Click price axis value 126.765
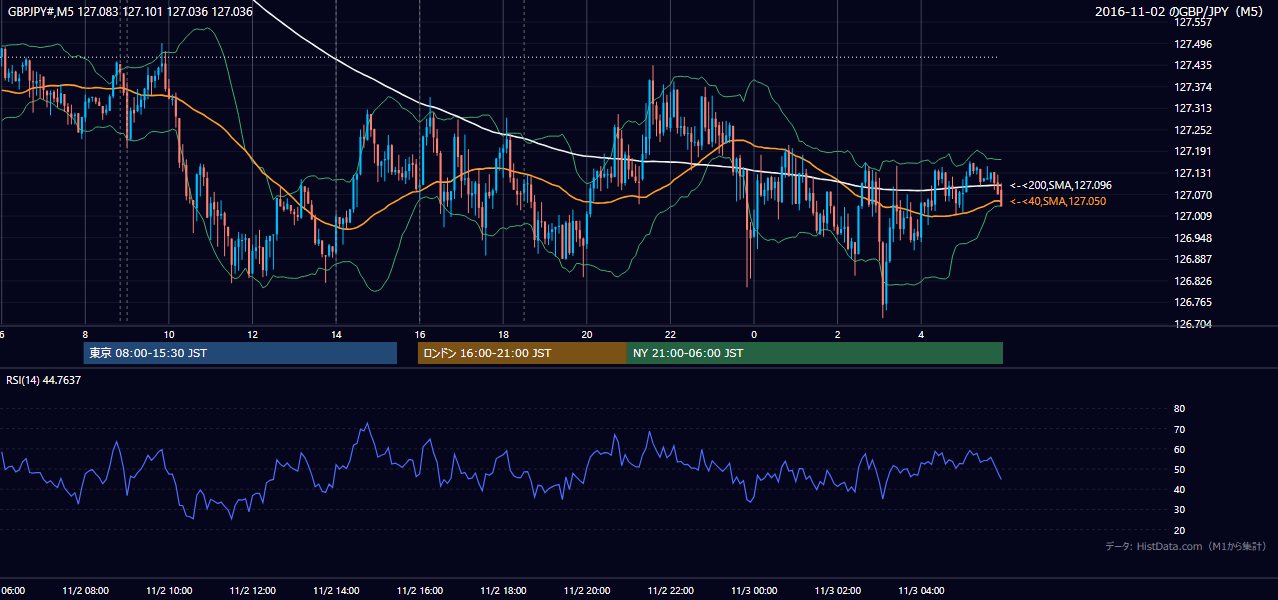Image resolution: width=1278 pixels, height=600 pixels. pyautogui.click(x=1192, y=302)
